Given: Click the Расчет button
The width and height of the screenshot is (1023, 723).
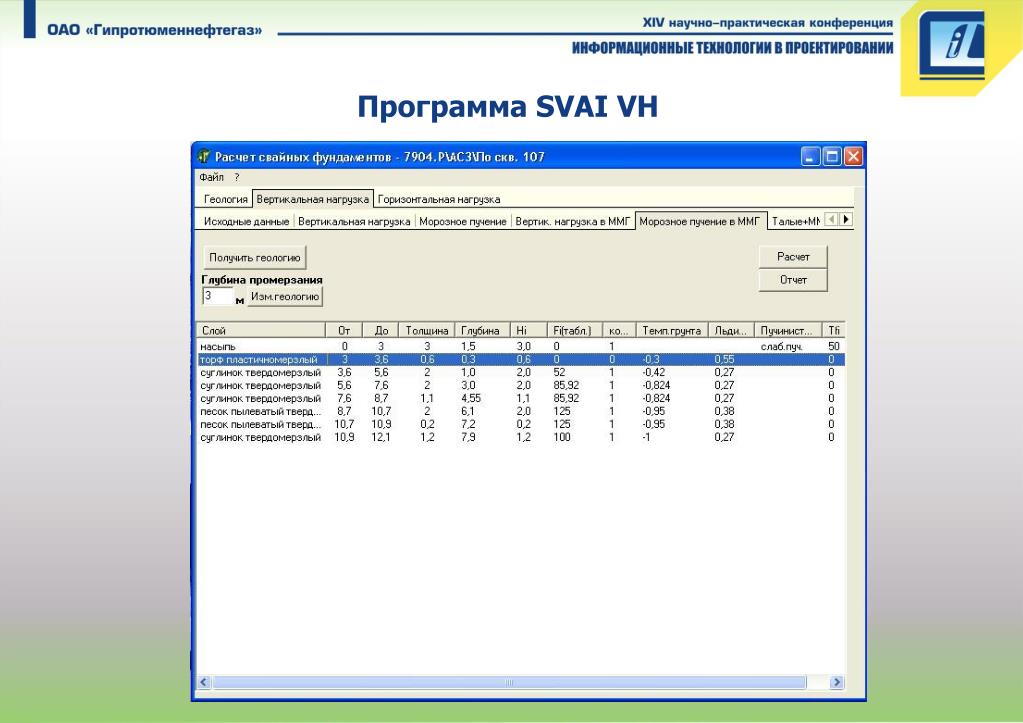Looking at the screenshot, I should click(x=793, y=257).
